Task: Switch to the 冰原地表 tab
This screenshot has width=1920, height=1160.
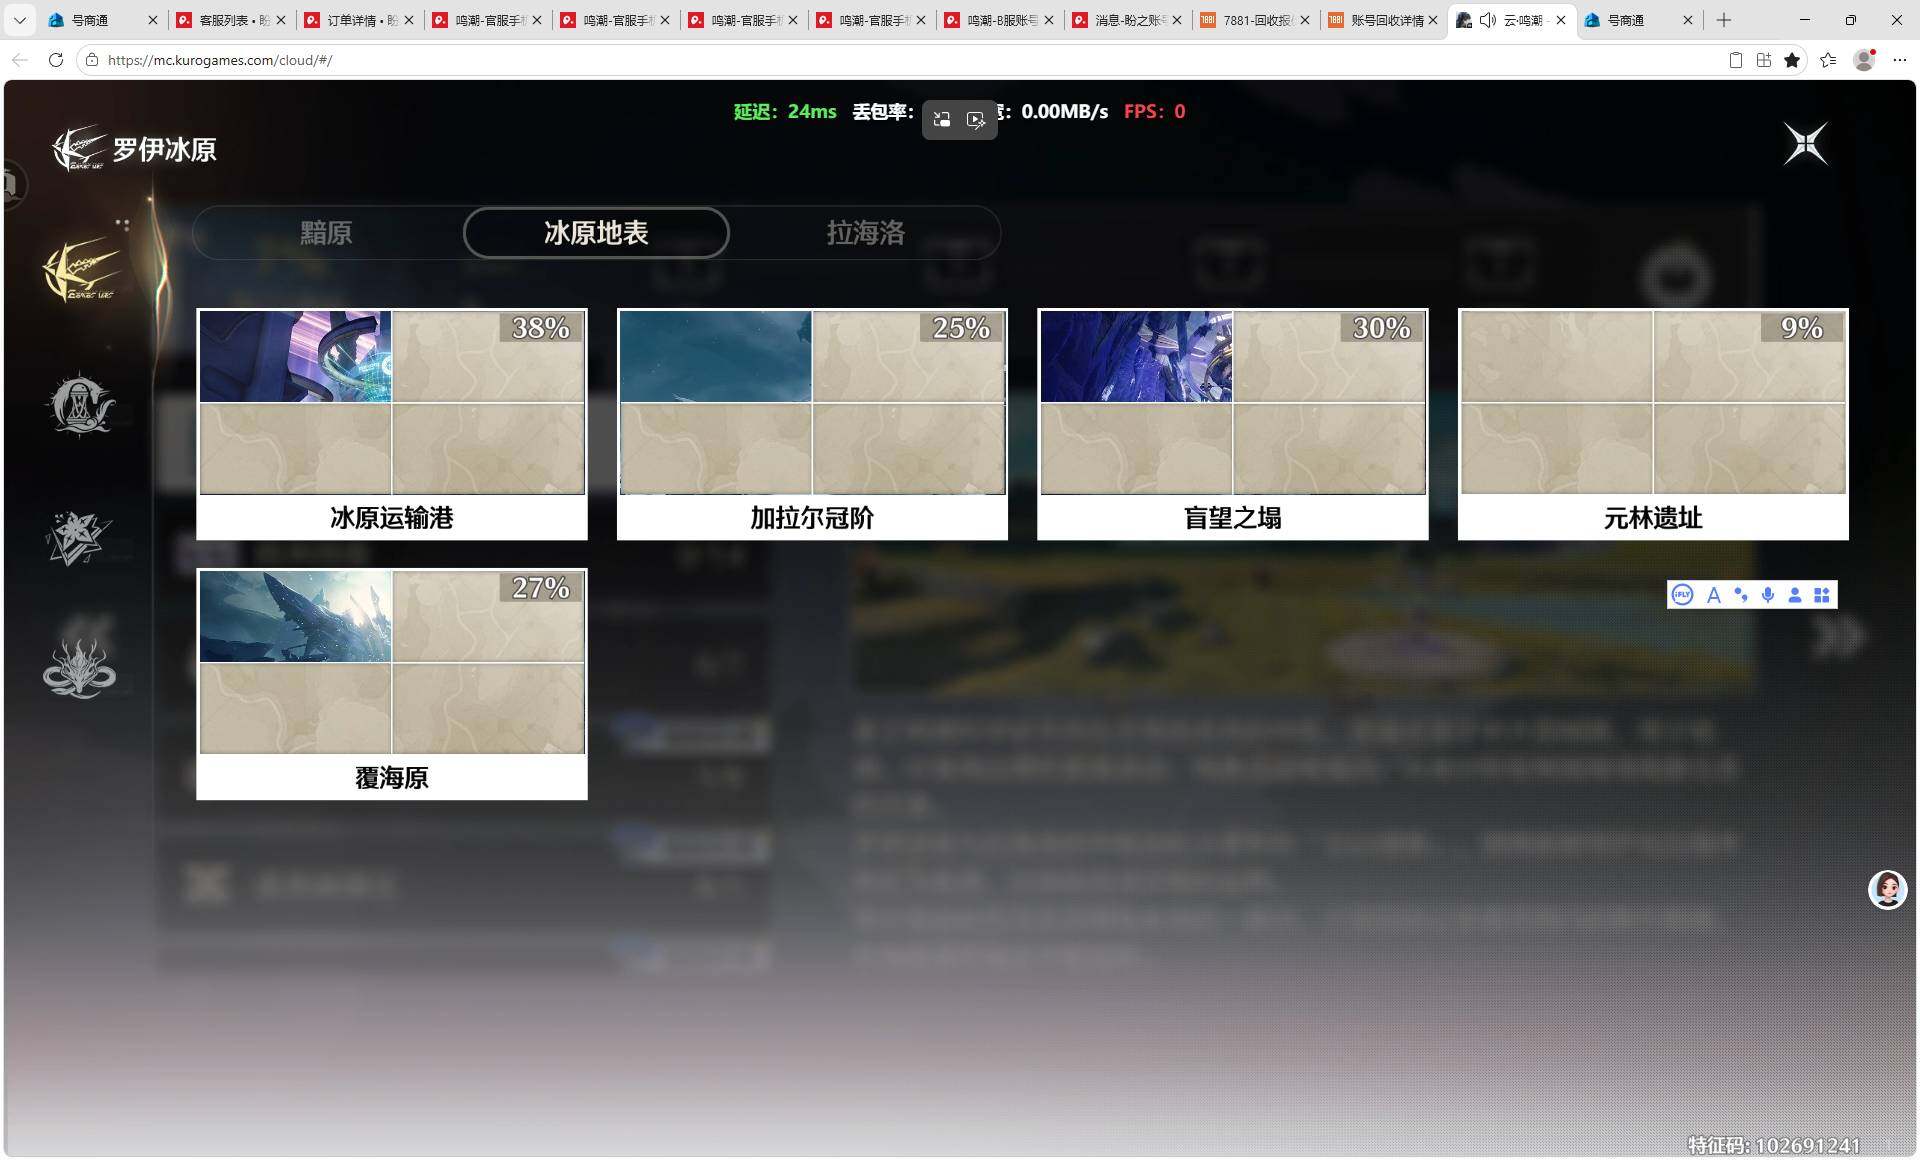Action: 596,233
